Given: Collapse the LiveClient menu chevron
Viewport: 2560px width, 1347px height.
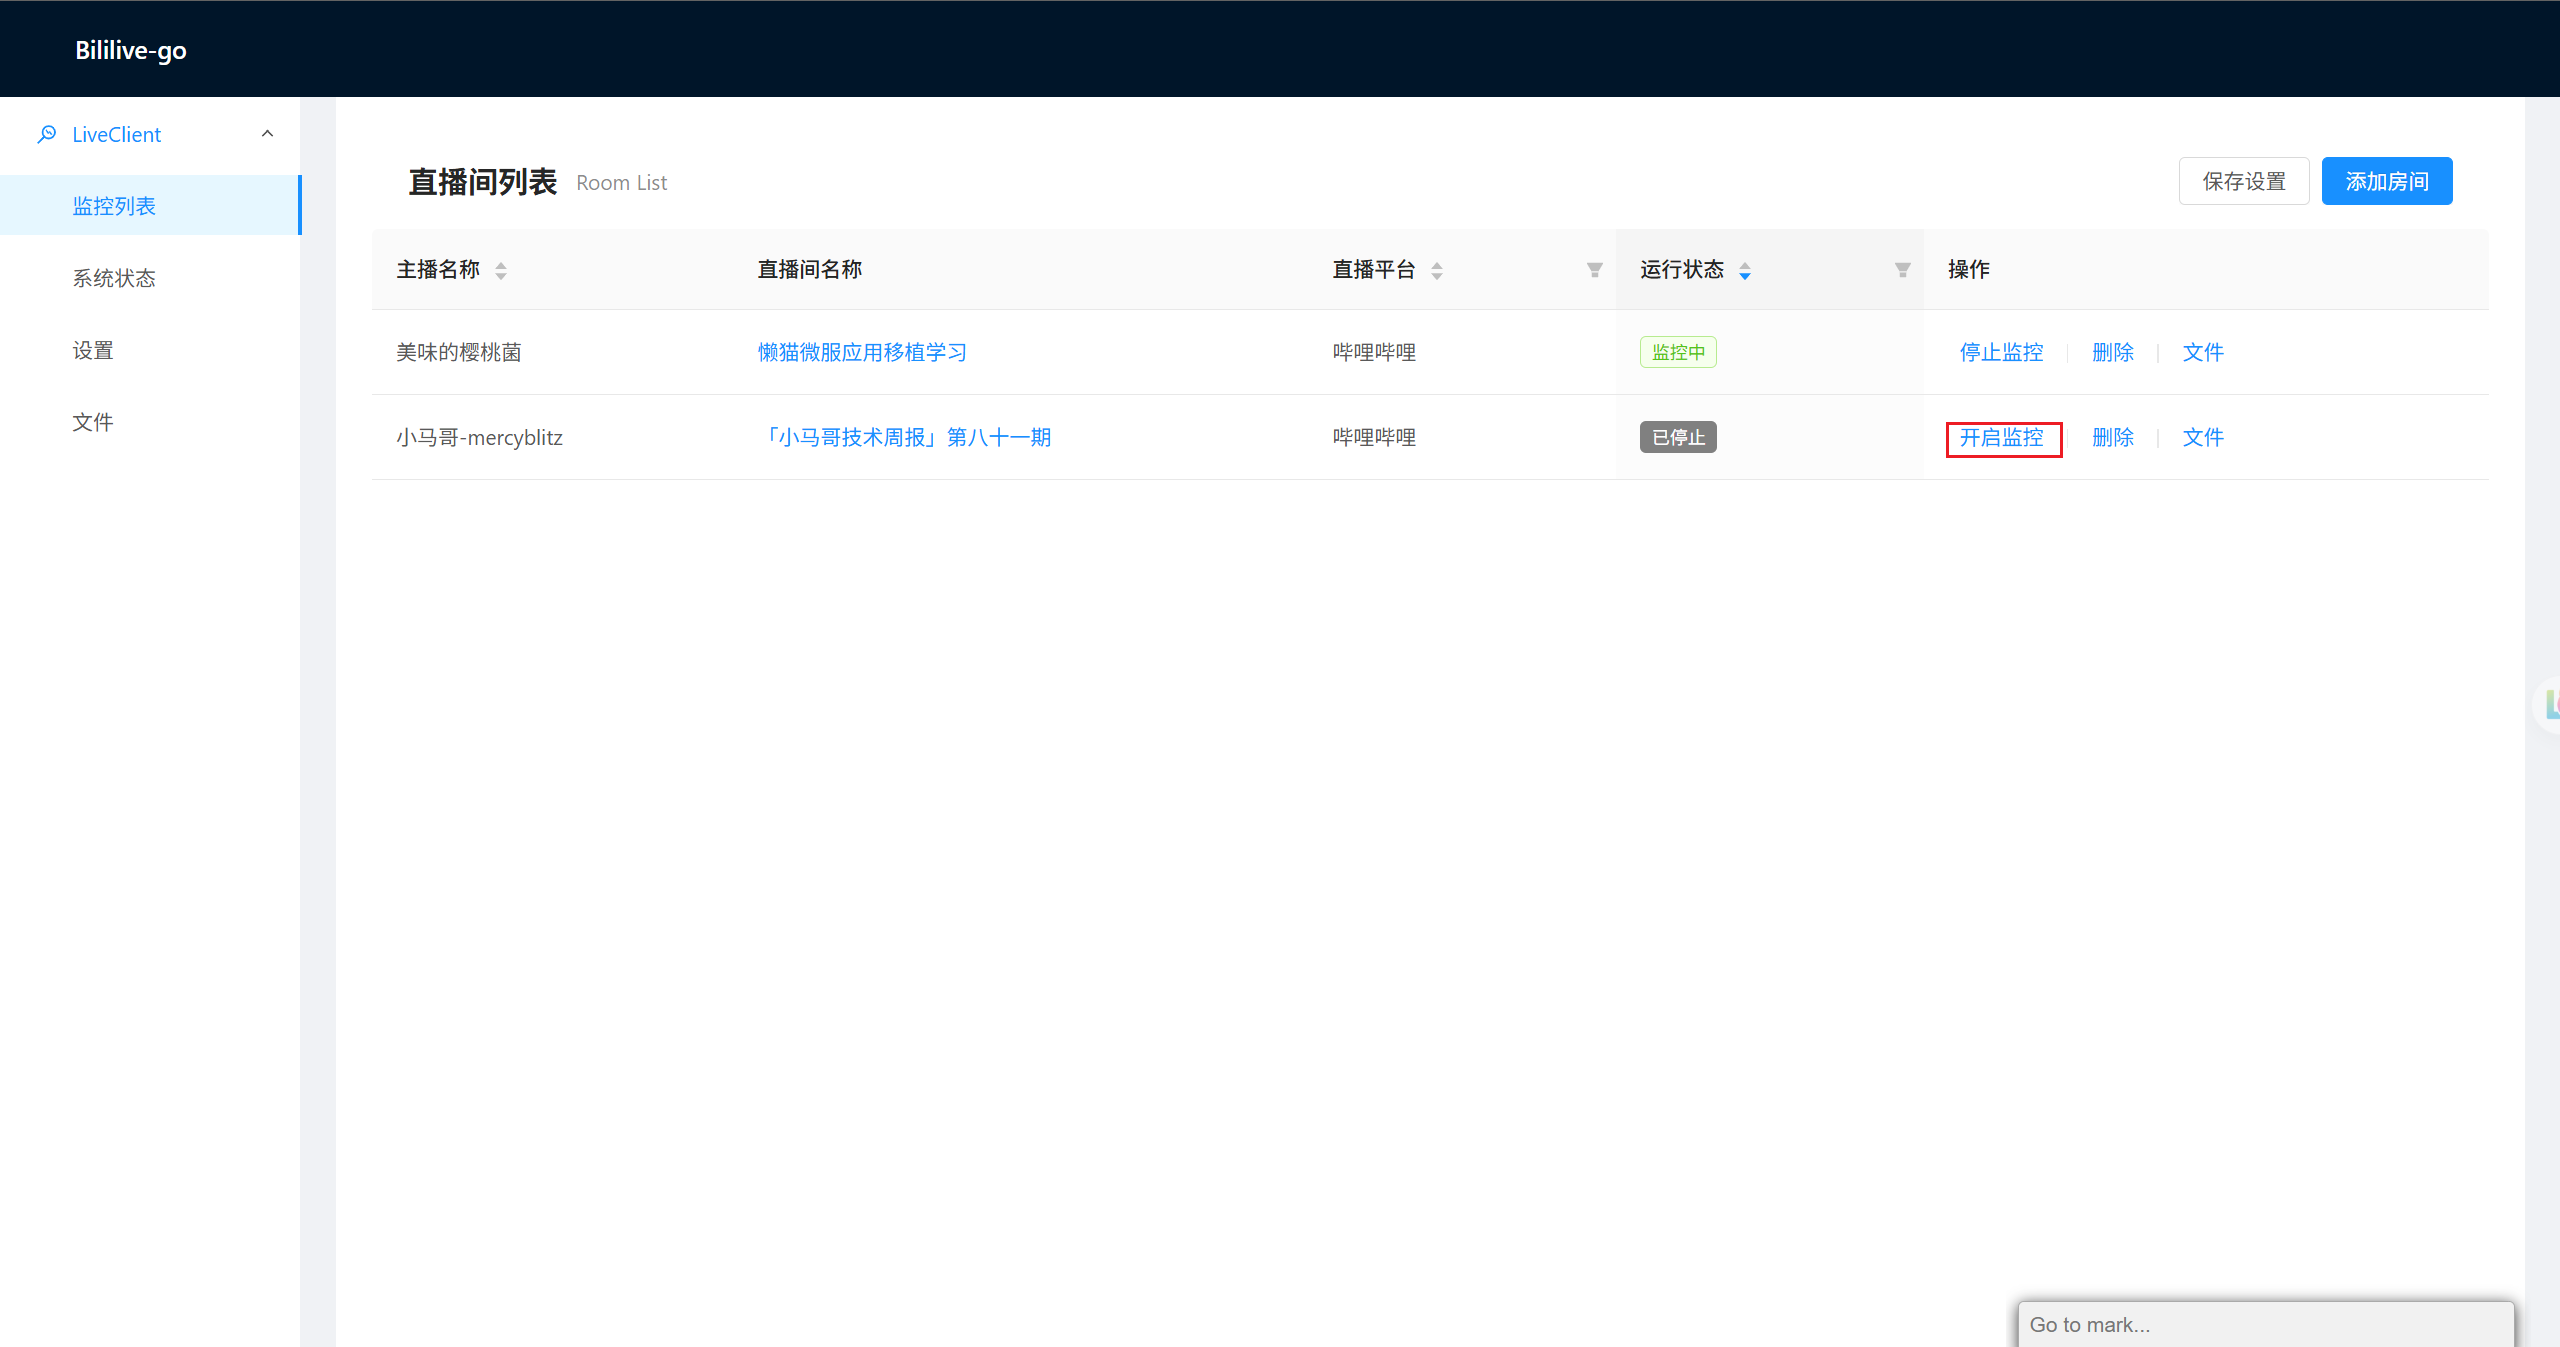Looking at the screenshot, I should [x=267, y=134].
